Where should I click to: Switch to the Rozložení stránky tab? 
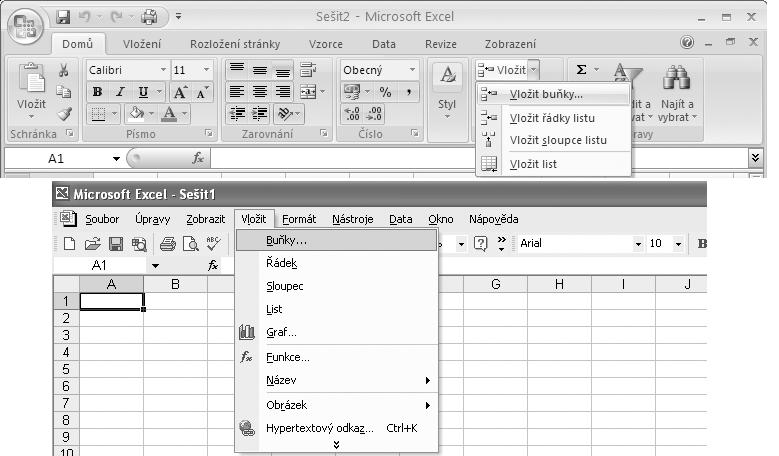click(x=235, y=44)
